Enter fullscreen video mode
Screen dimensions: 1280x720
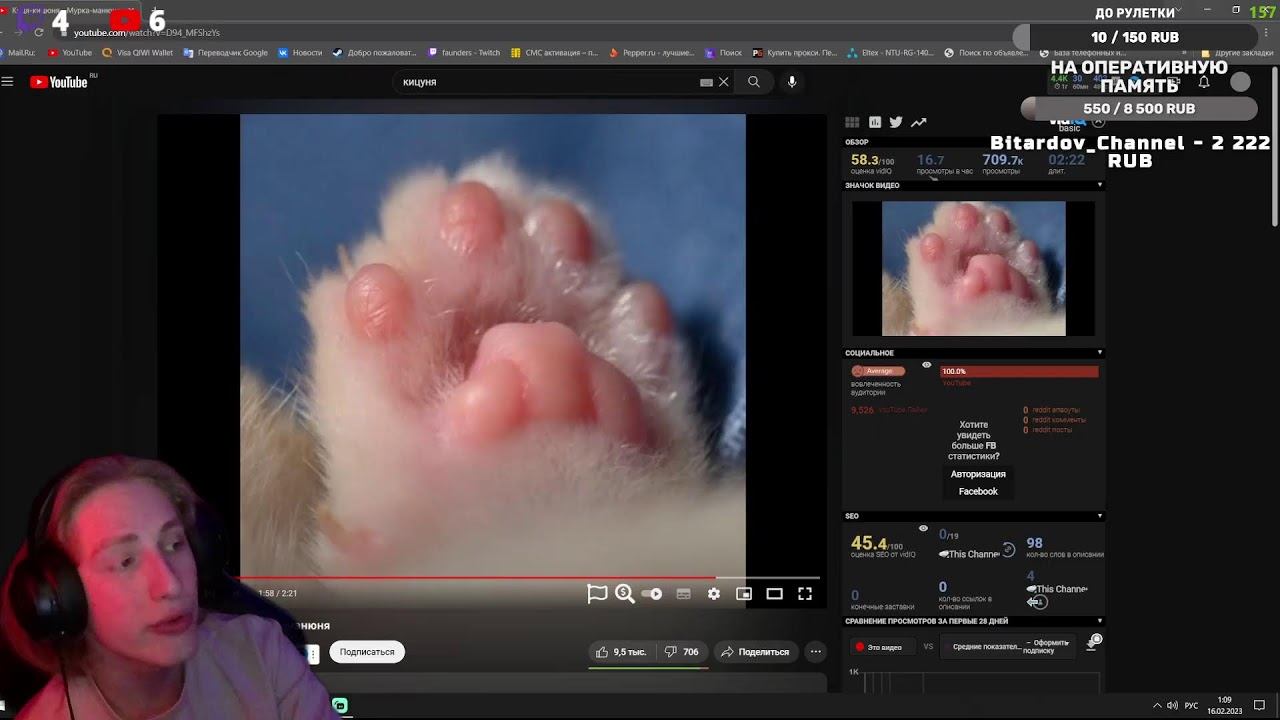(805, 594)
